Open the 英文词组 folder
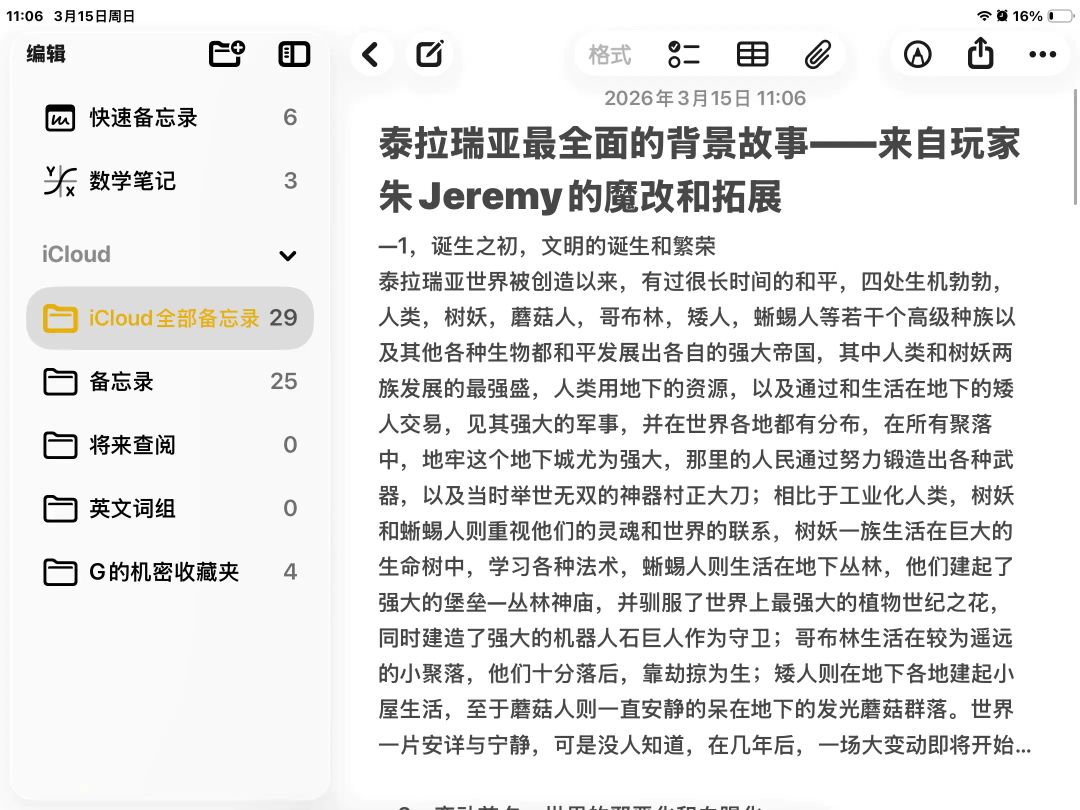Image resolution: width=1080 pixels, height=810 pixels. (170, 508)
